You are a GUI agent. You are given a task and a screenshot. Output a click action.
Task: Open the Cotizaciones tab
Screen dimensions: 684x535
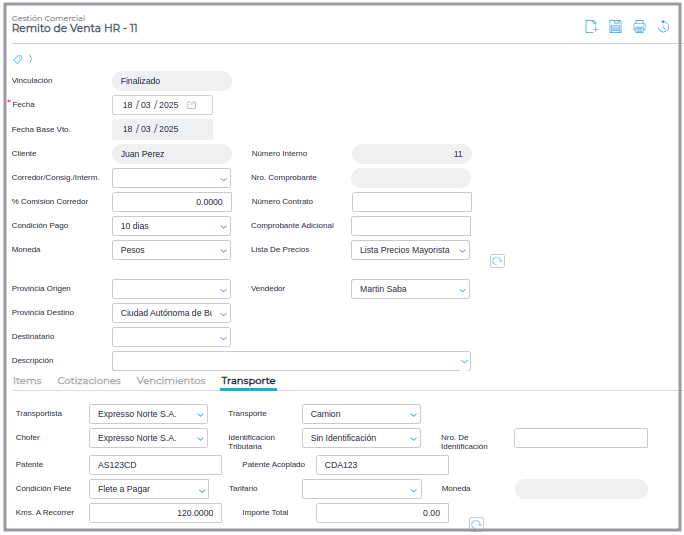point(89,381)
